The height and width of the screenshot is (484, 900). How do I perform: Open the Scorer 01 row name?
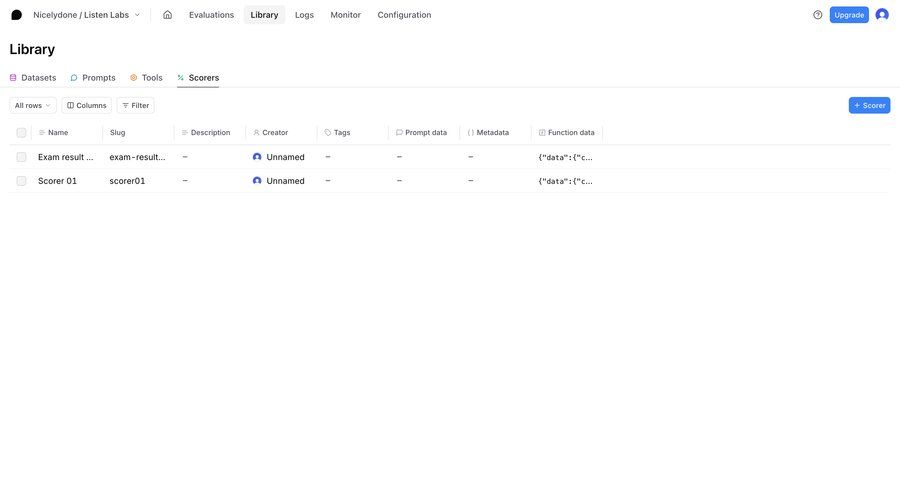tap(57, 181)
